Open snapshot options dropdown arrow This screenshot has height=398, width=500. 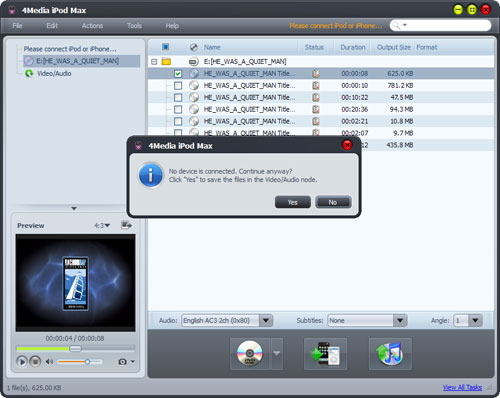coord(133,361)
